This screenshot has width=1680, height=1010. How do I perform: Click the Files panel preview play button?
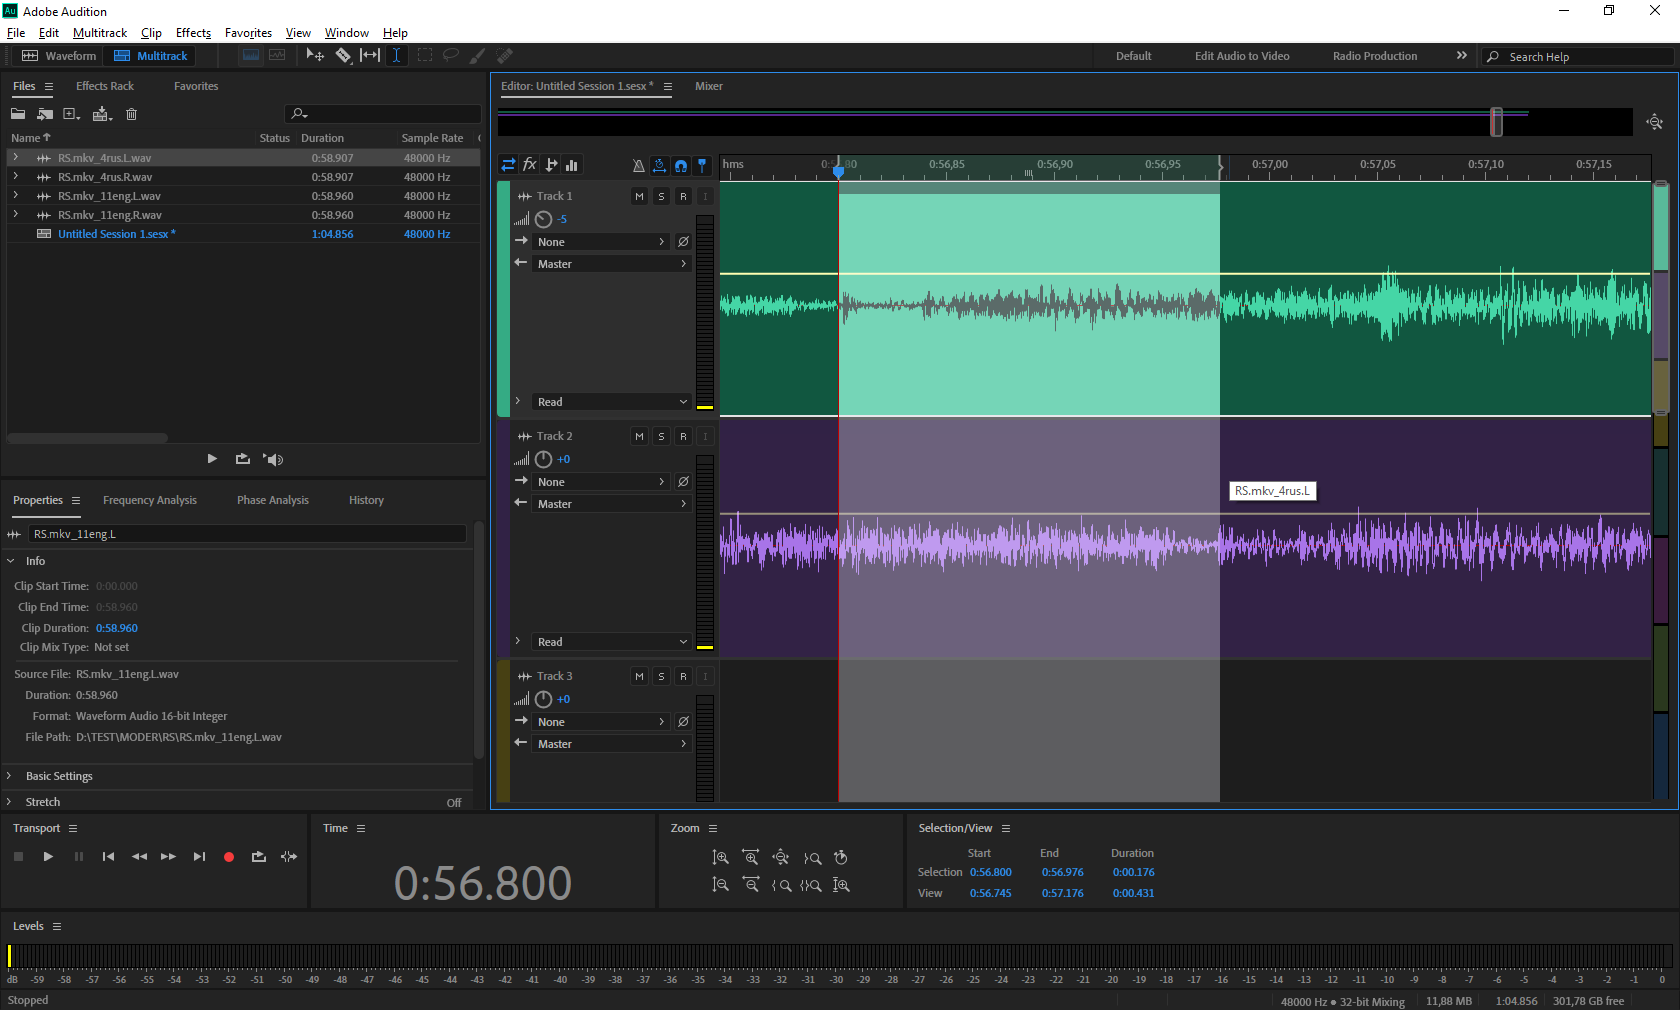212,459
